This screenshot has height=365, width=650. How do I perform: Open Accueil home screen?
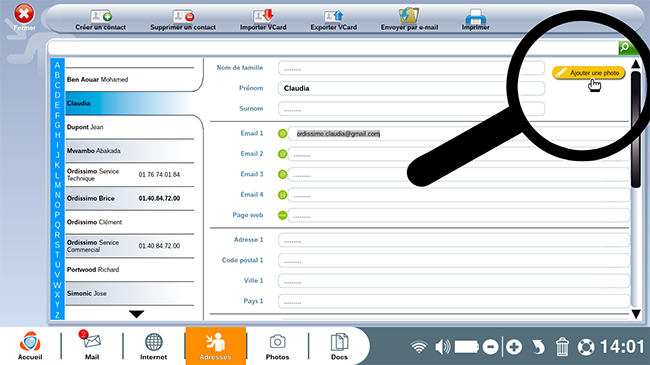[30, 346]
